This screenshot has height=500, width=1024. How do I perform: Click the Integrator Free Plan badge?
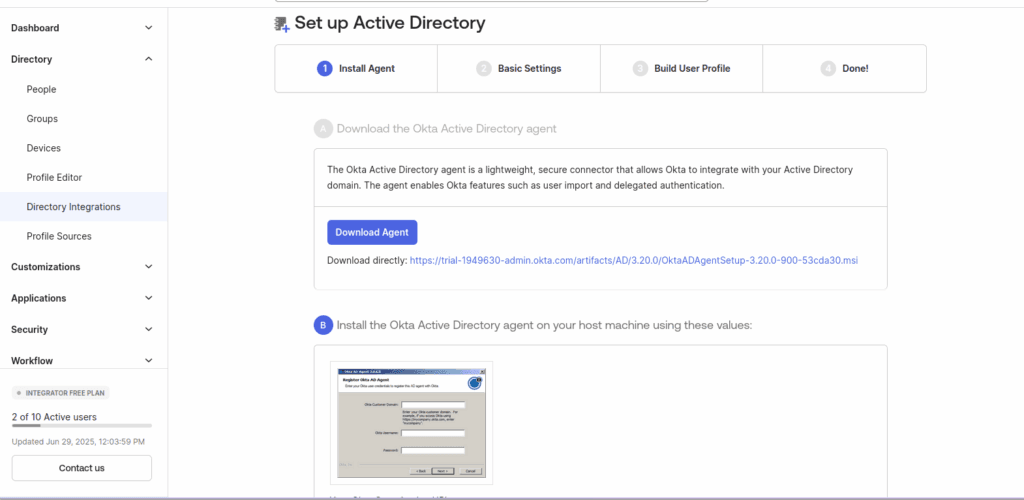[61, 393]
